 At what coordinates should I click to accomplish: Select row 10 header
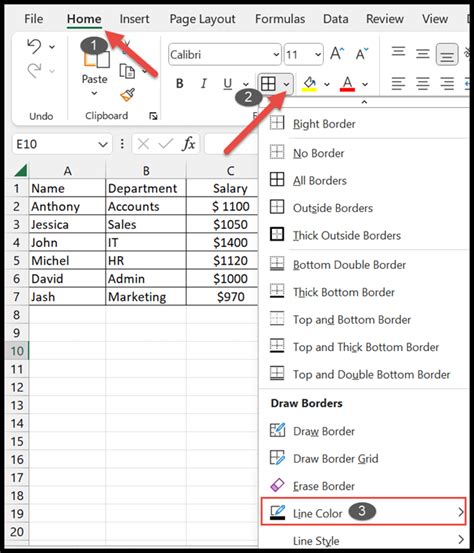(17, 351)
